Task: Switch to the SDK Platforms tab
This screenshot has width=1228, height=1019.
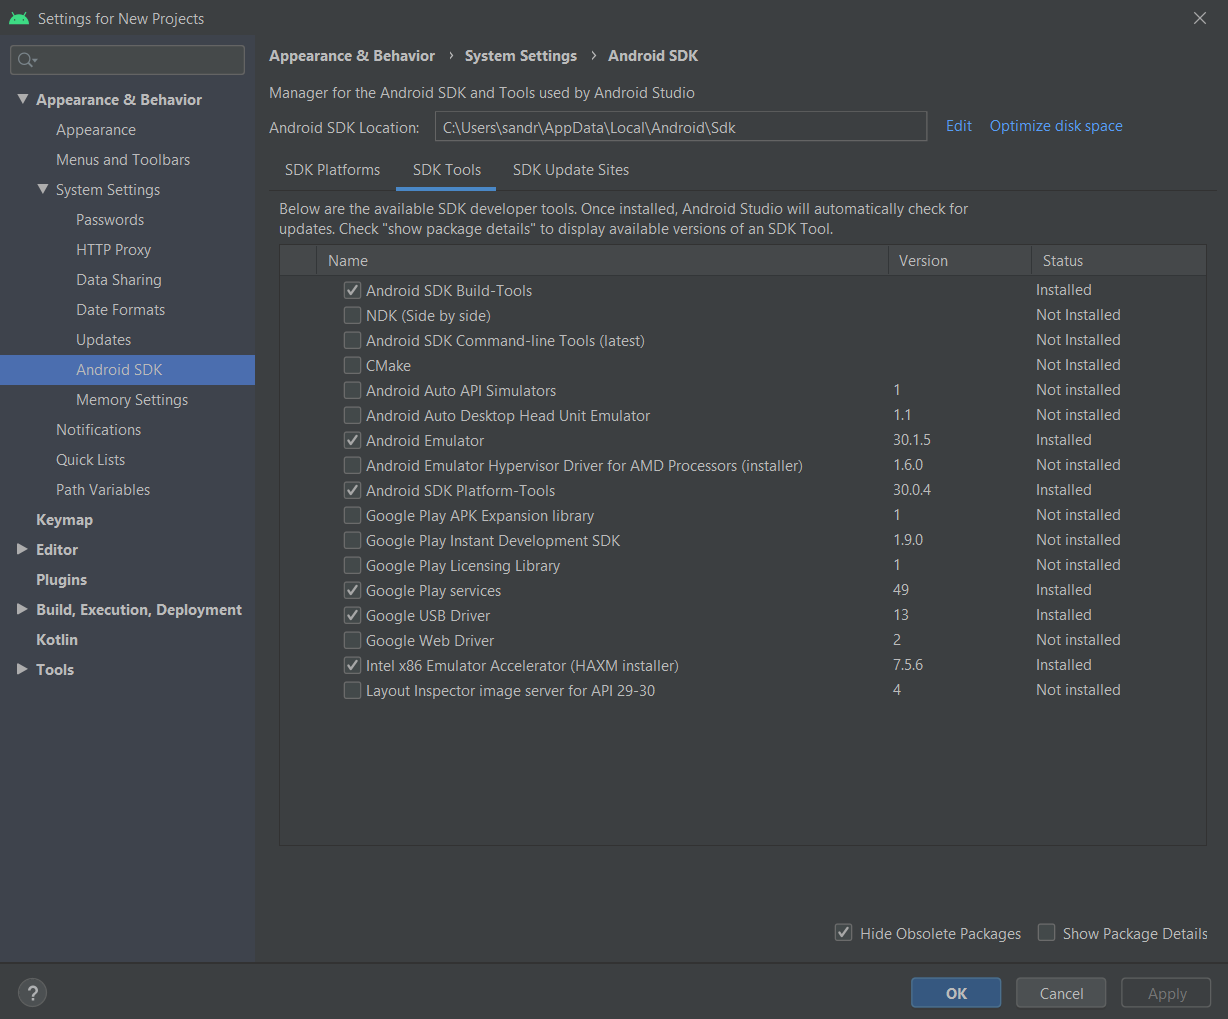Action: [x=332, y=170]
